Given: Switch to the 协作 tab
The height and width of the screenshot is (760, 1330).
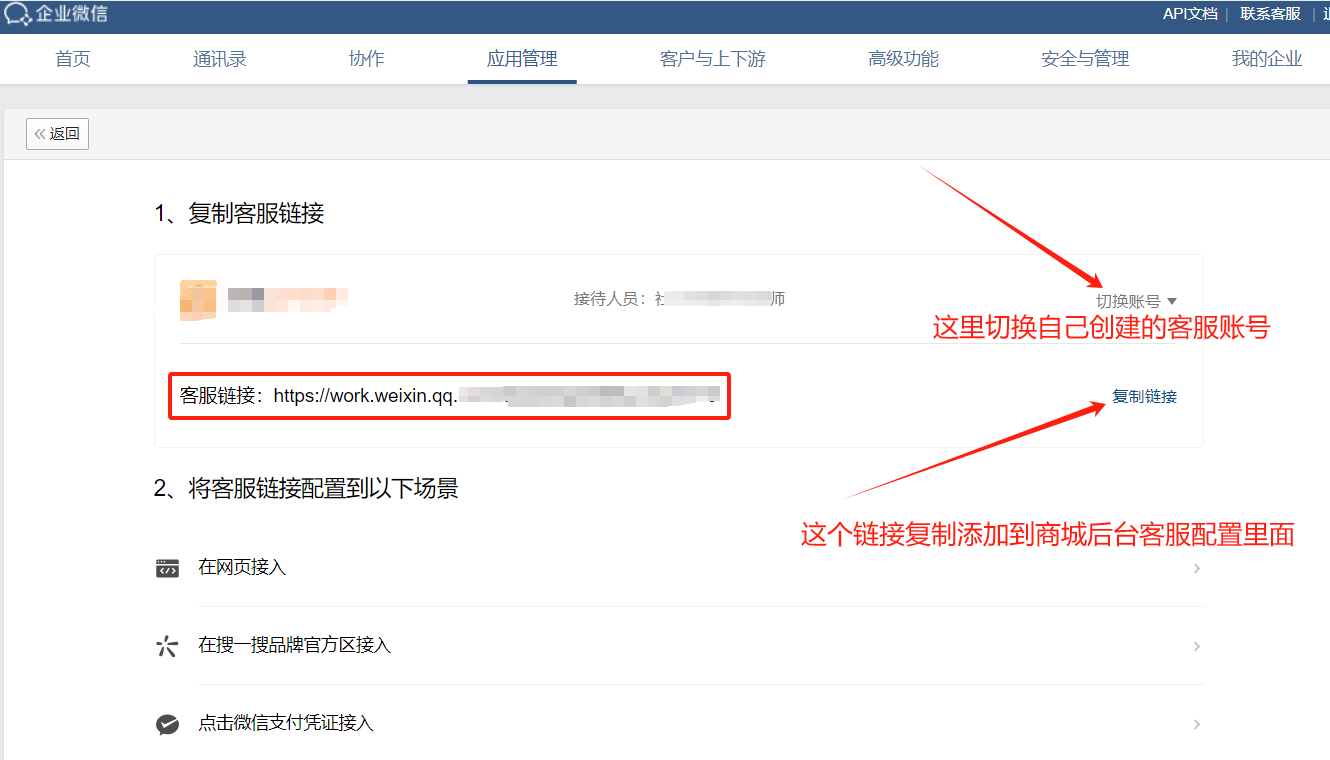Looking at the screenshot, I should [366, 59].
